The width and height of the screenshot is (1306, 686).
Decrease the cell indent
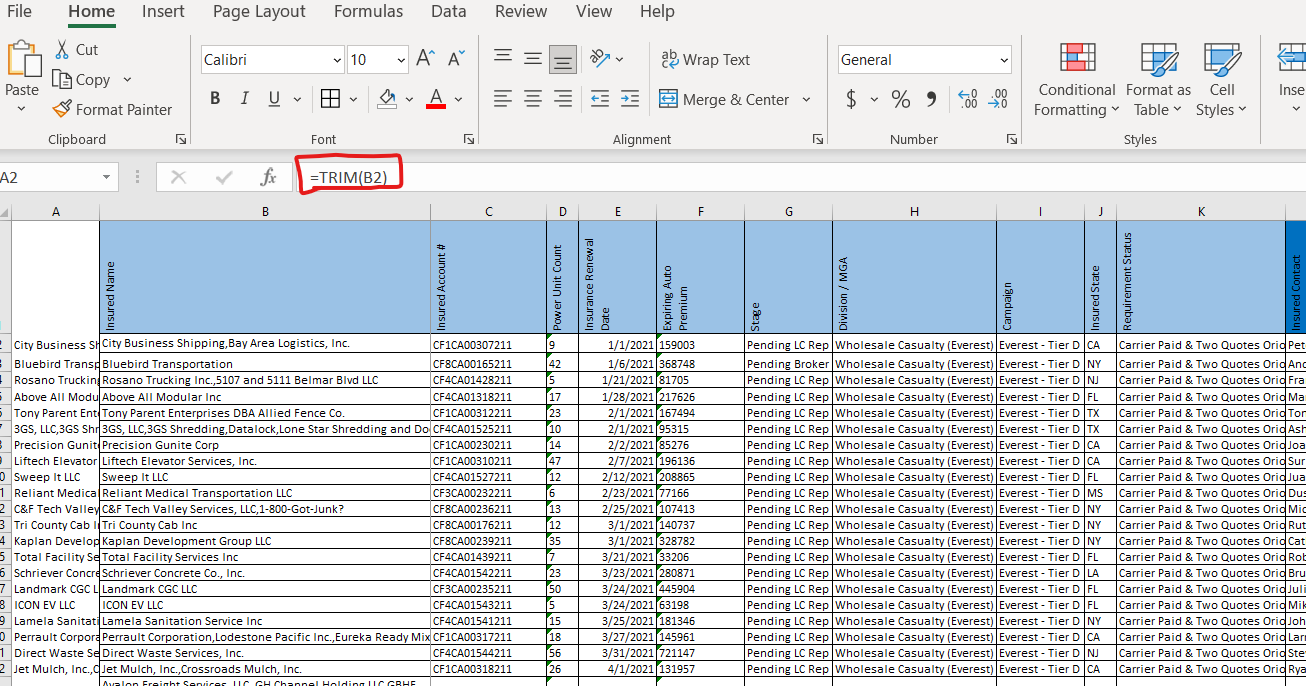pos(600,99)
